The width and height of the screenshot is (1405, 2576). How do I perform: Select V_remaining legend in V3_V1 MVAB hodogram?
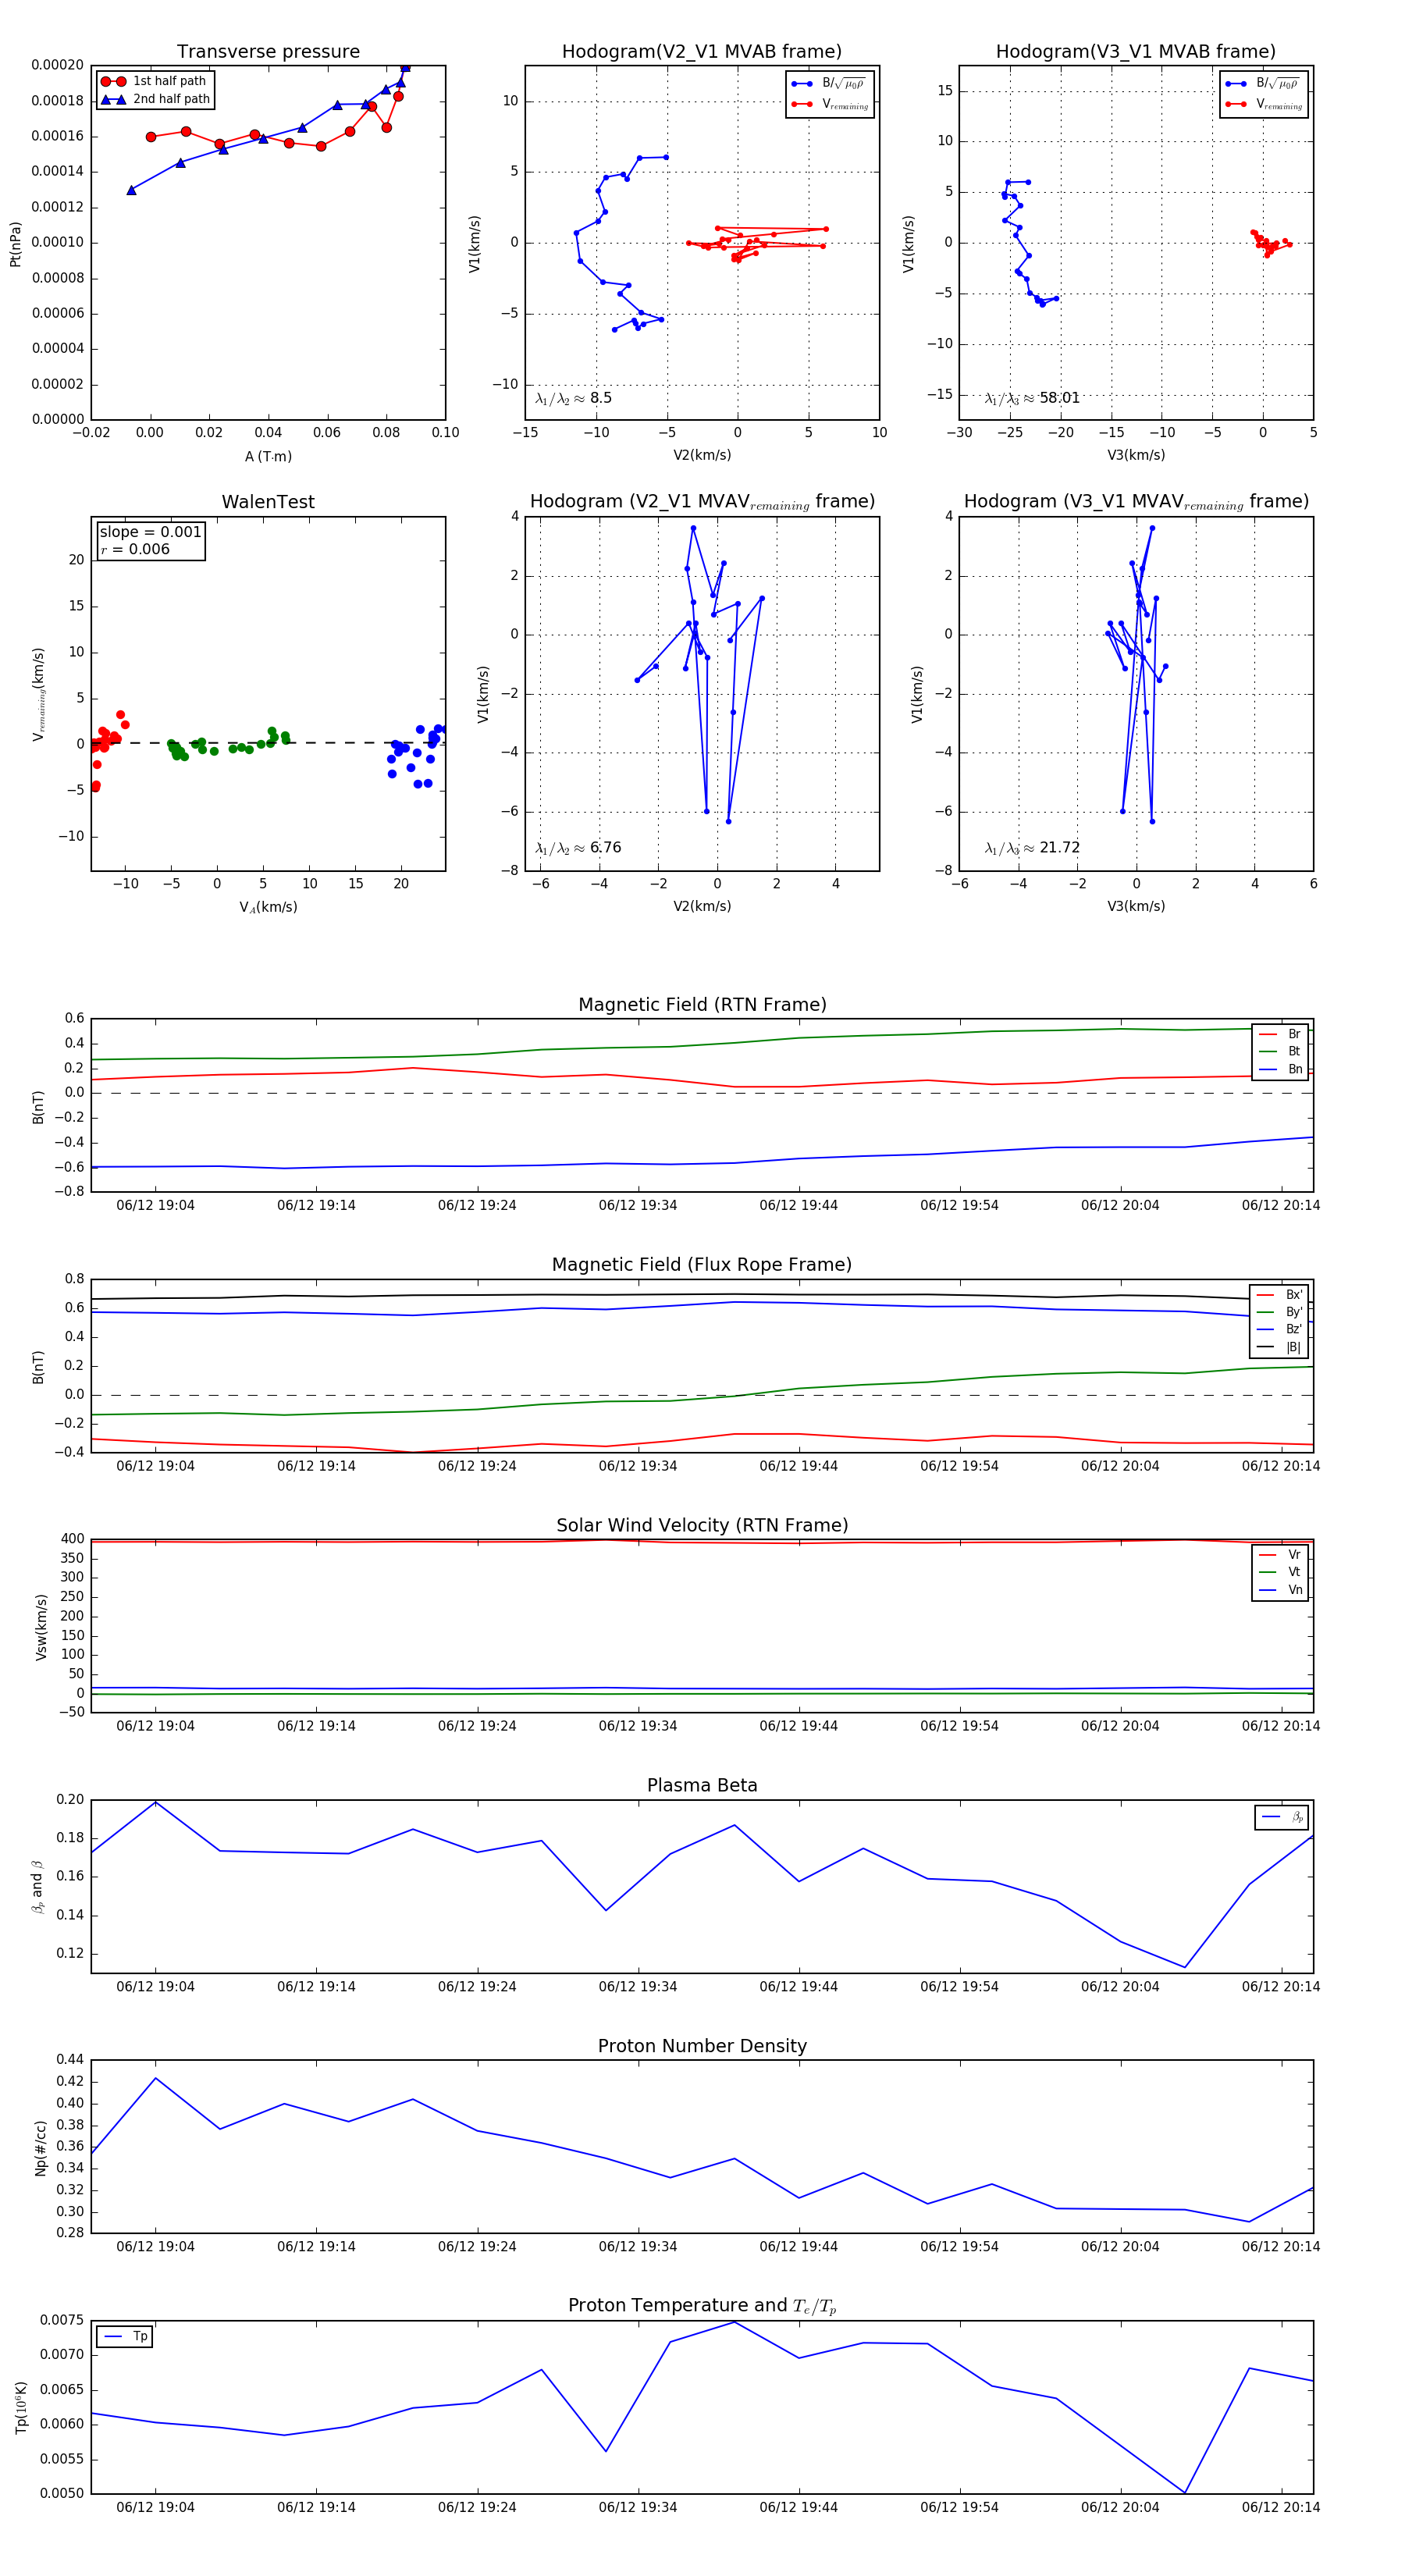pos(1264,104)
